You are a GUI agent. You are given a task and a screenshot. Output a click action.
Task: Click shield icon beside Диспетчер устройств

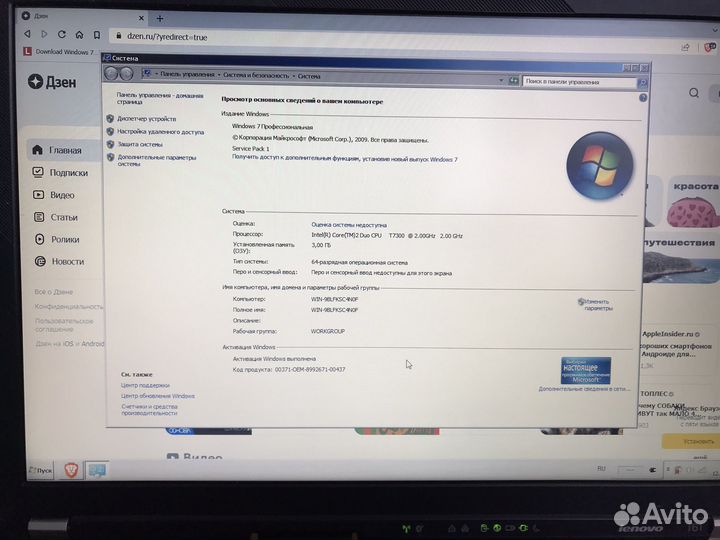pyautogui.click(x=110, y=119)
